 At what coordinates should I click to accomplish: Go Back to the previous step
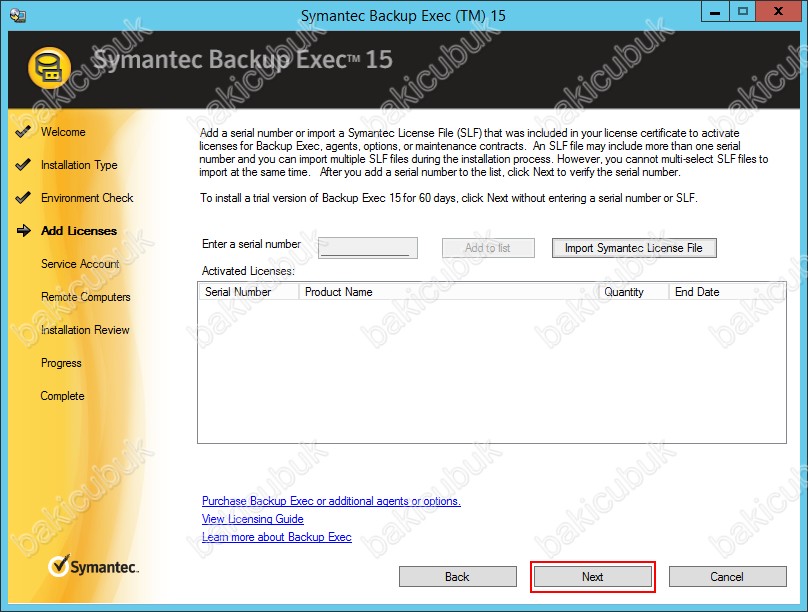tap(457, 577)
